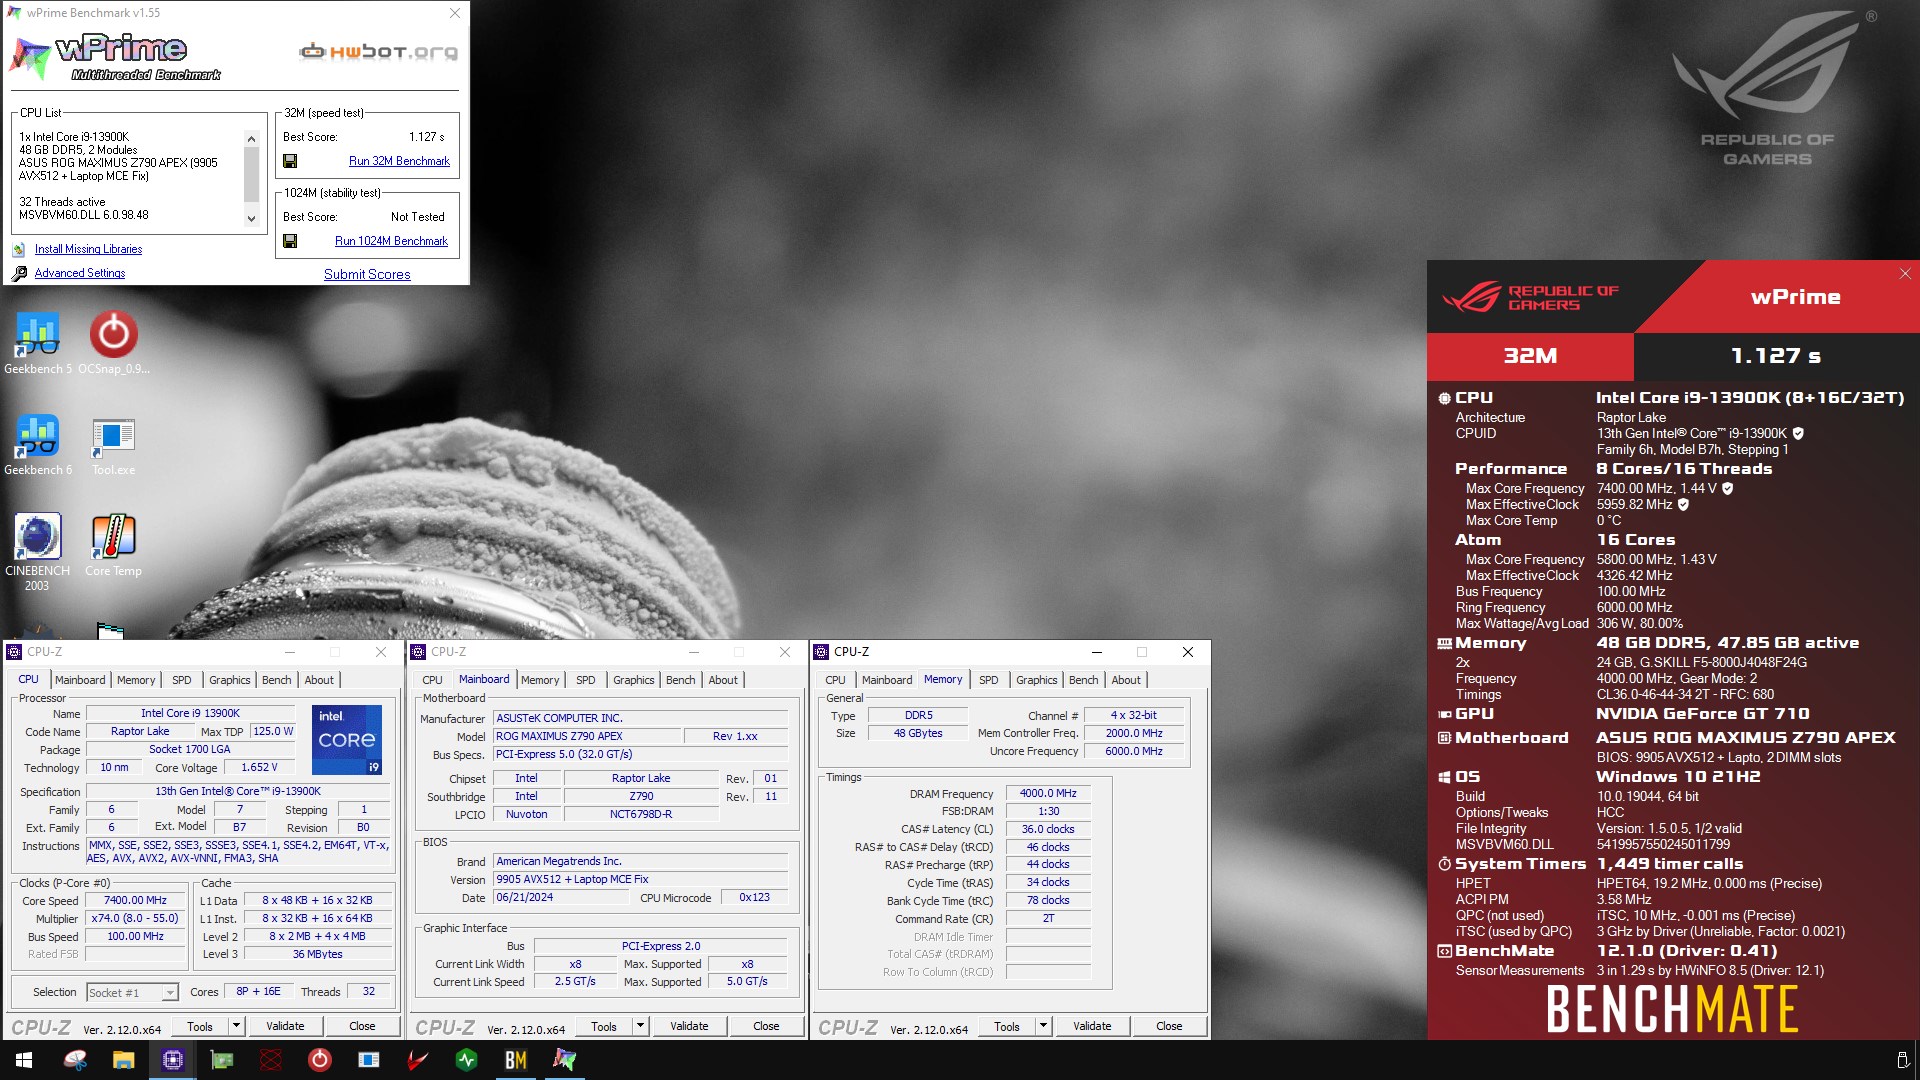The width and height of the screenshot is (1920, 1080).
Task: Click Submit Scores link in wPrime
Action: pos(367,274)
